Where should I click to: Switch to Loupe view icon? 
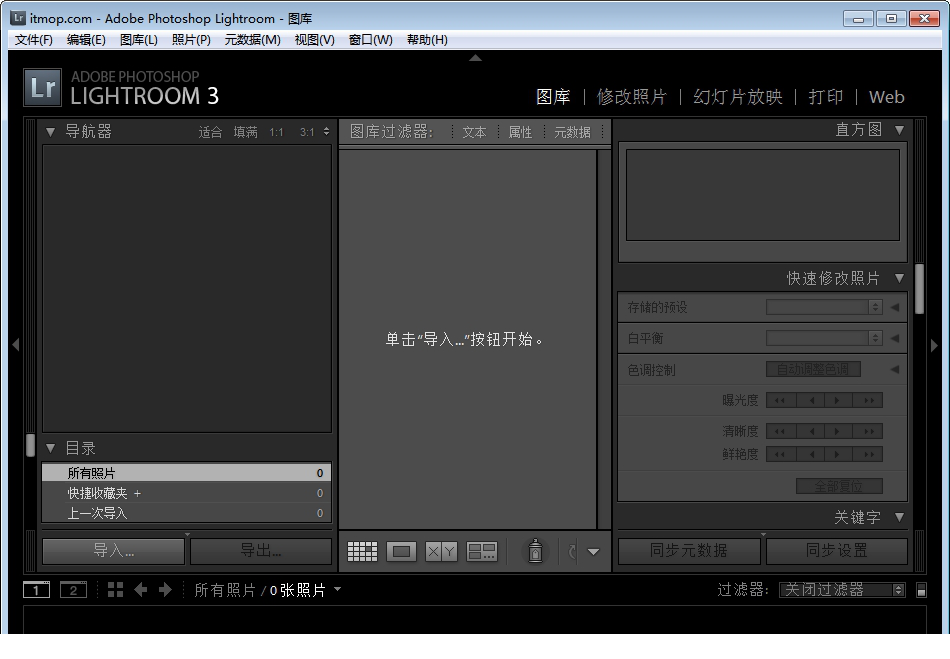(401, 551)
